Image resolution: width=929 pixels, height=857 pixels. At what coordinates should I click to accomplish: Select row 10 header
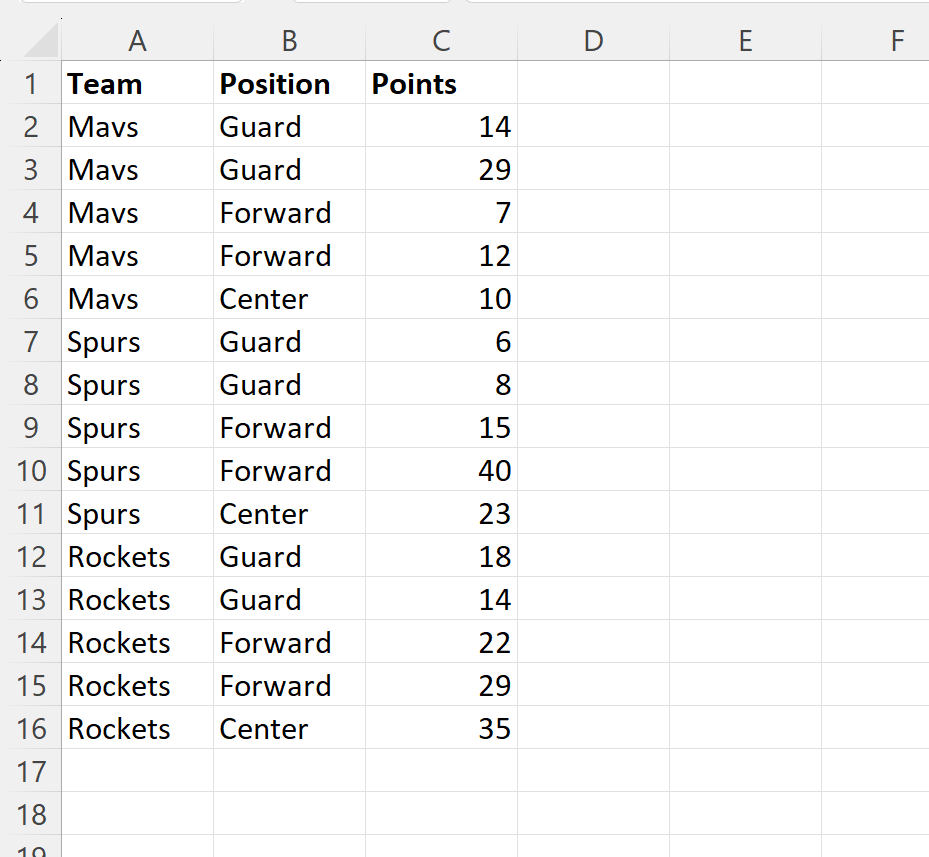[31, 471]
